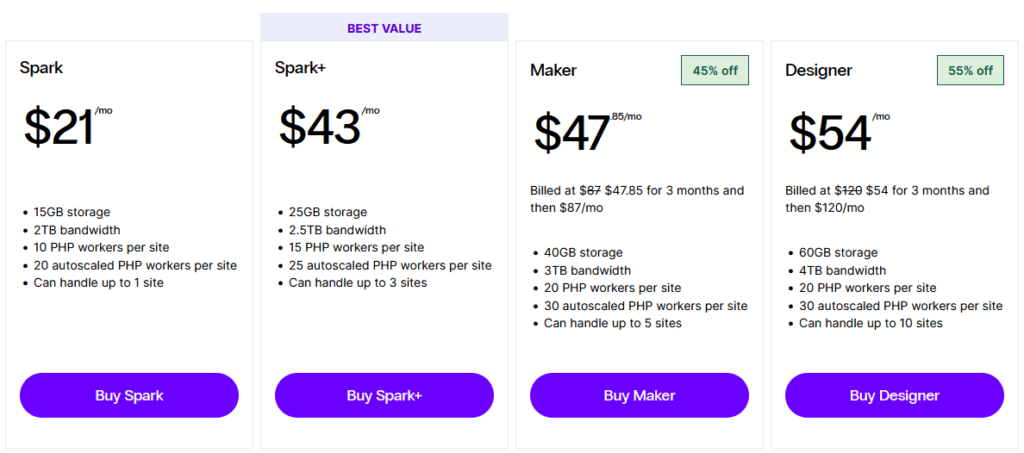Click the $43 per month price
Viewport: 1024px width, 453px height.
pos(329,125)
